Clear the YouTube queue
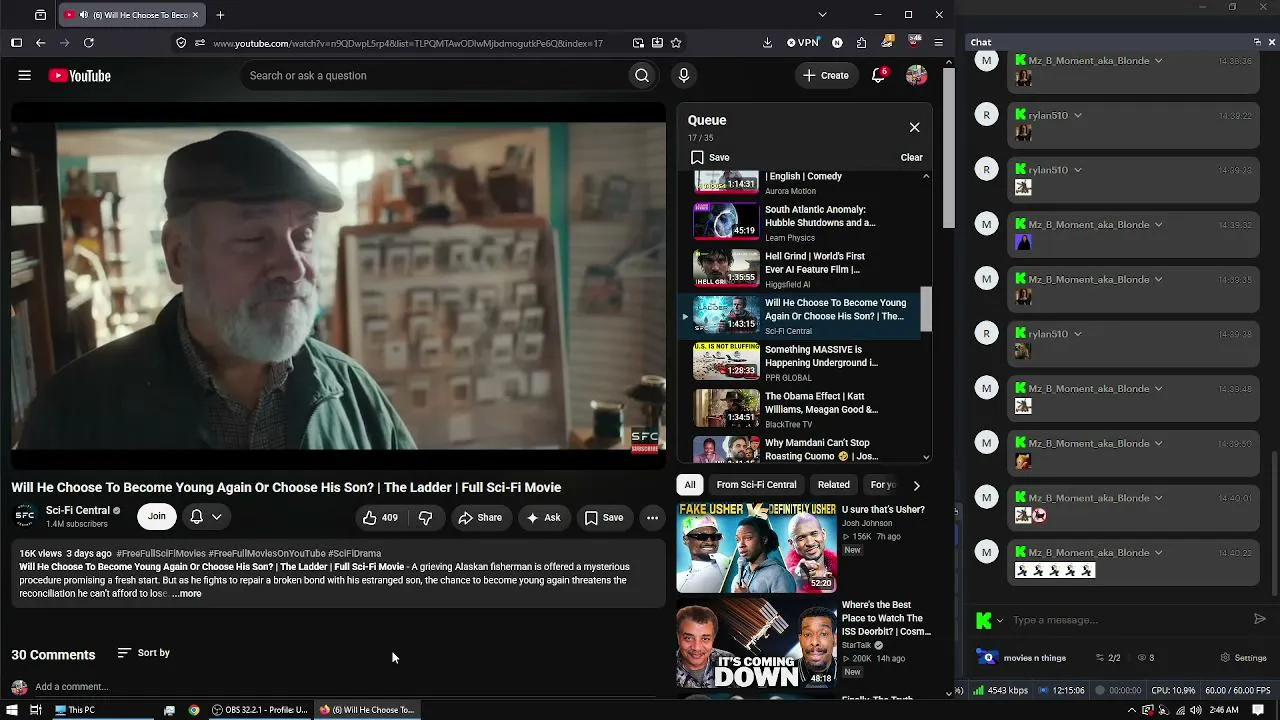This screenshot has width=1280, height=720. [911, 157]
